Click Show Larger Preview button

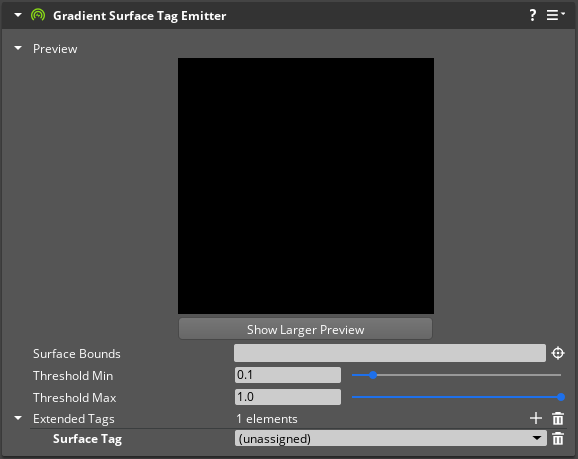point(305,329)
